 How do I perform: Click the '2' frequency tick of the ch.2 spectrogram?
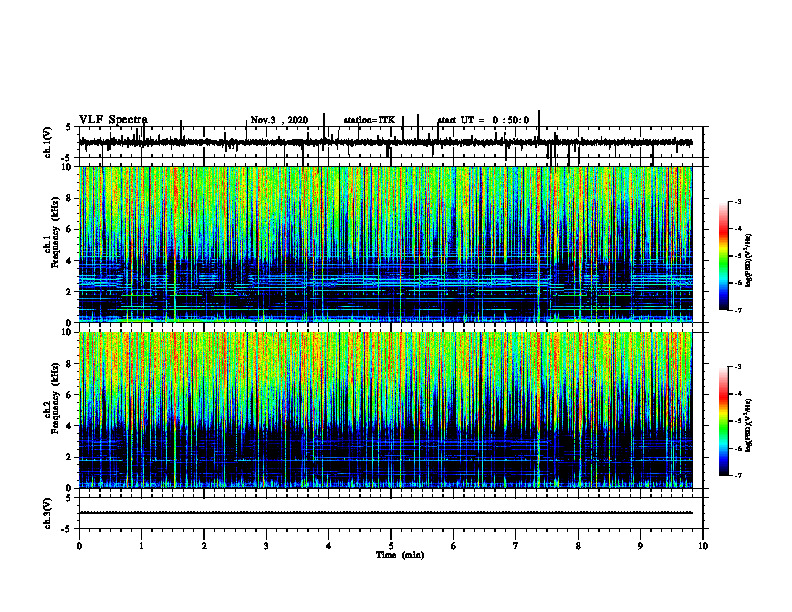pos(71,457)
